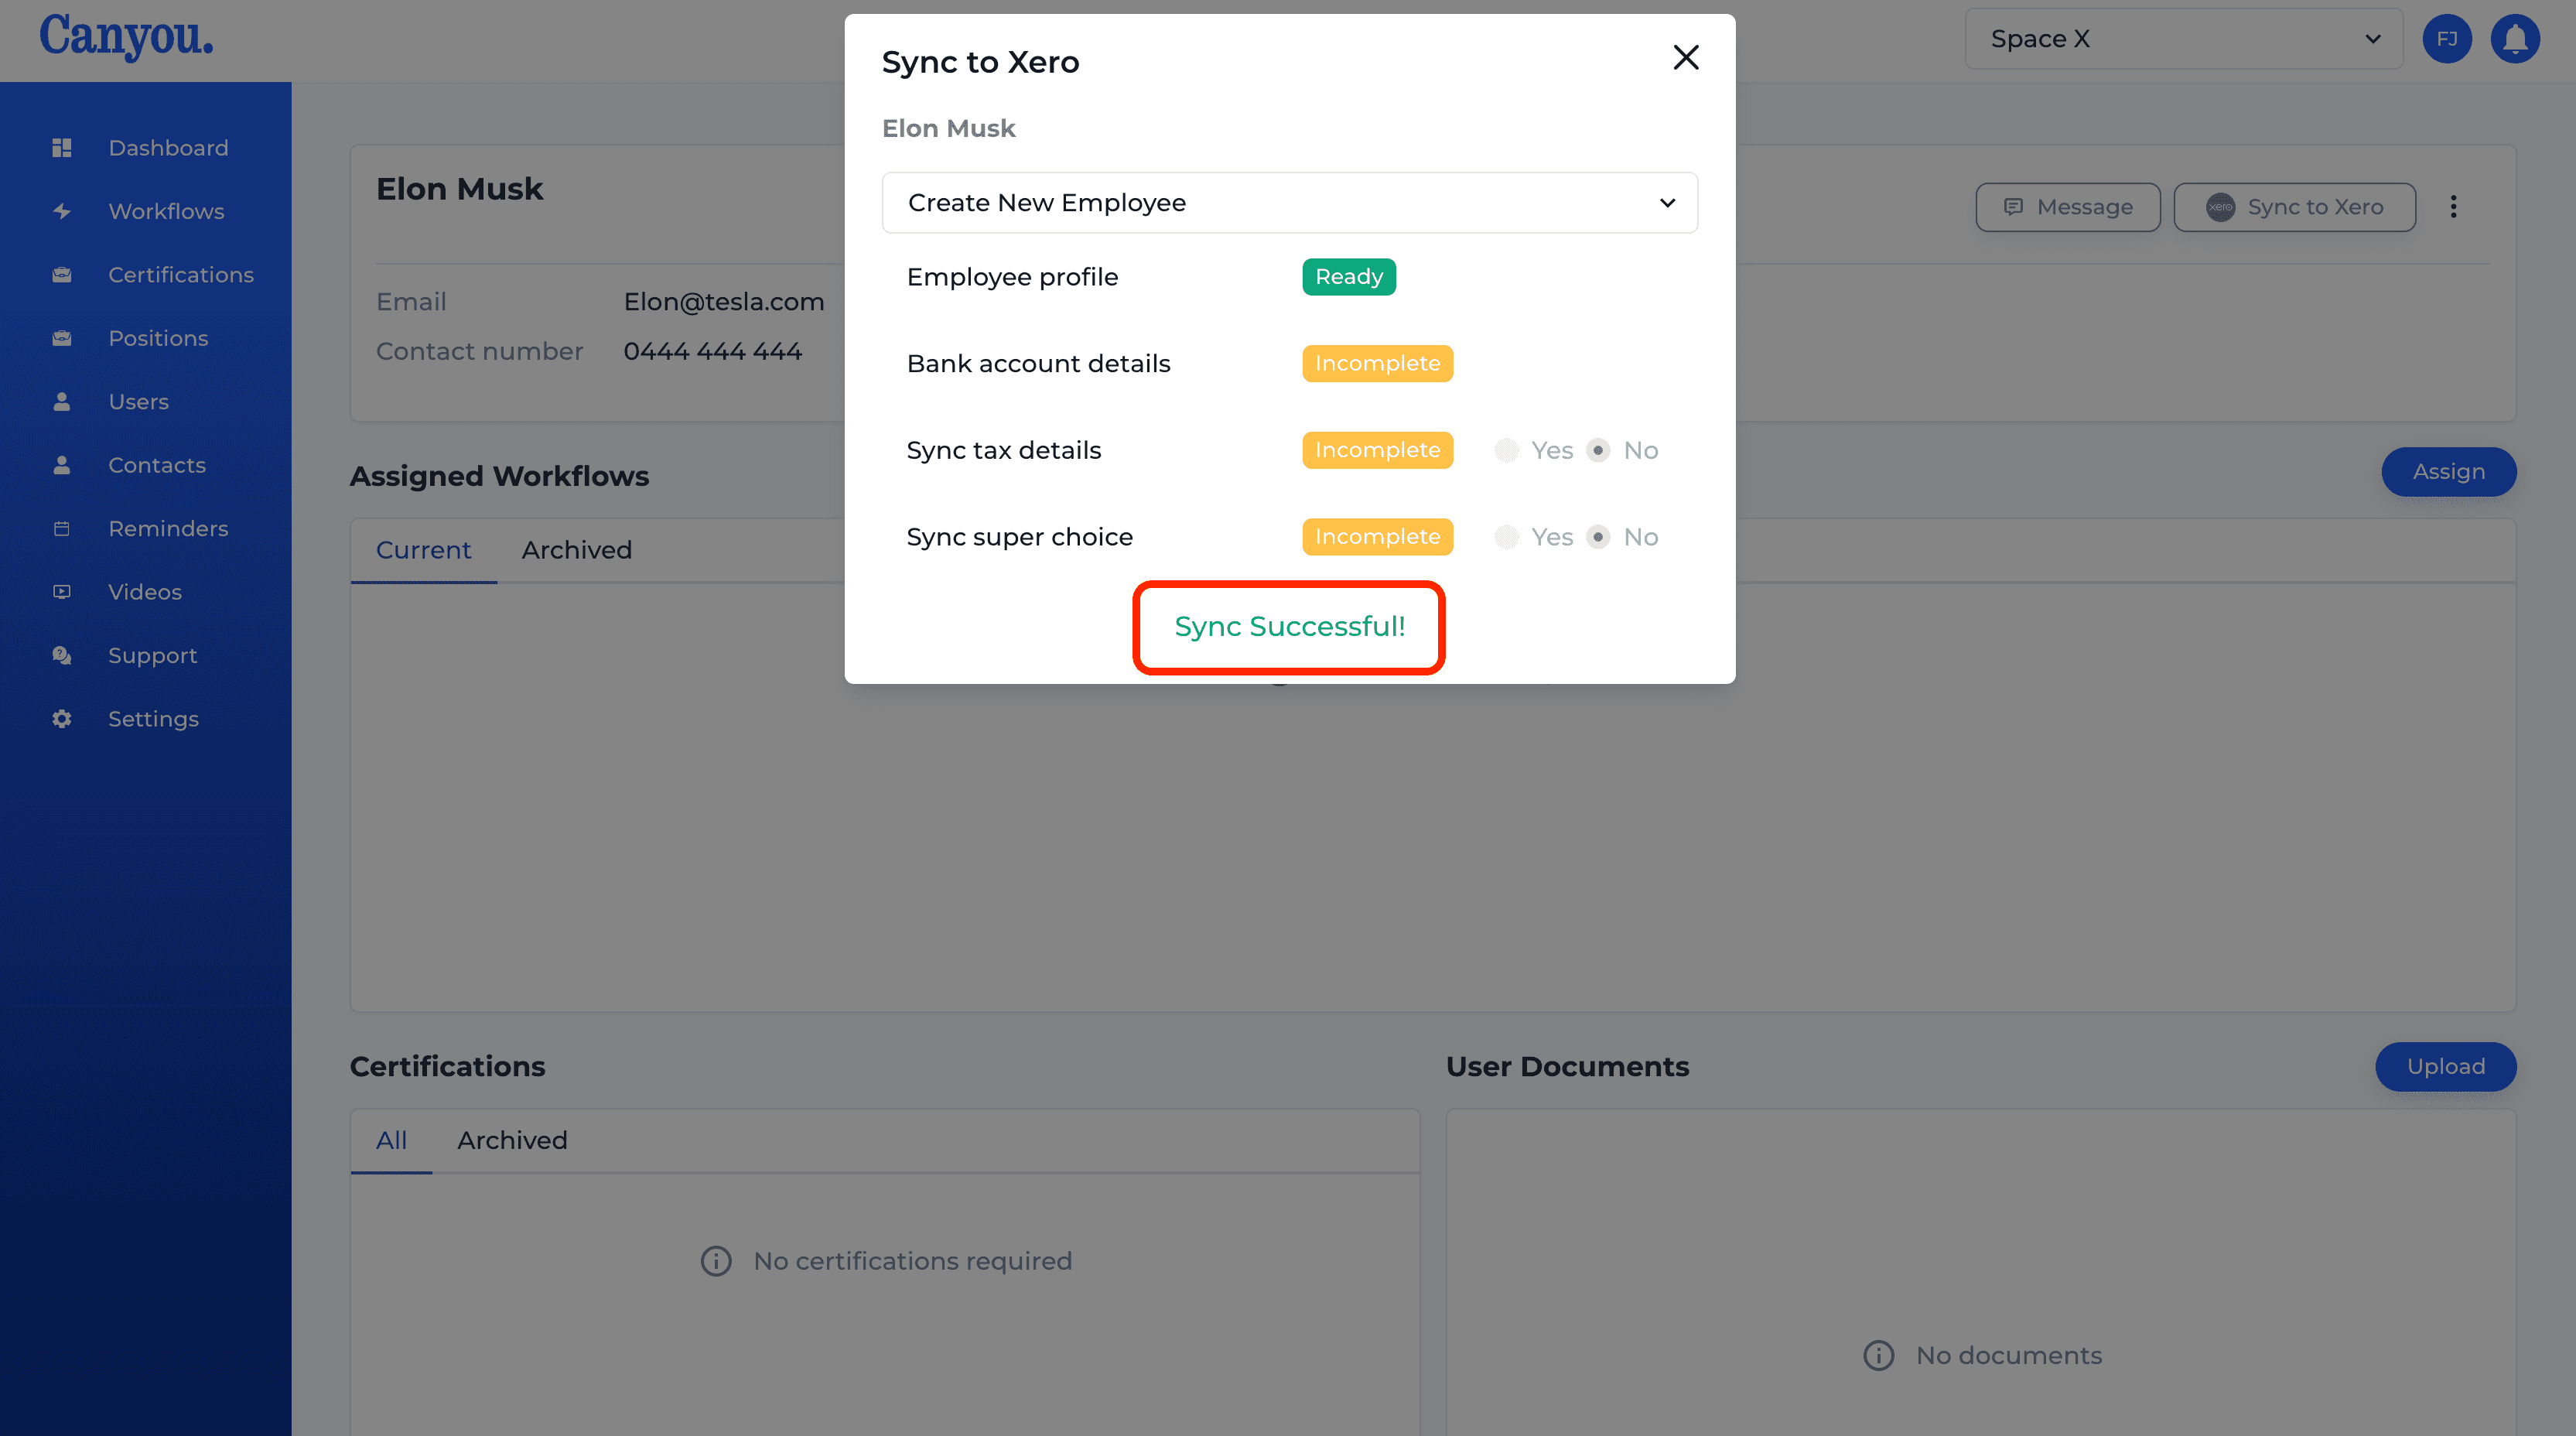The width and height of the screenshot is (2576, 1436).
Task: Open the Videos section in sidebar
Action: coord(143,590)
